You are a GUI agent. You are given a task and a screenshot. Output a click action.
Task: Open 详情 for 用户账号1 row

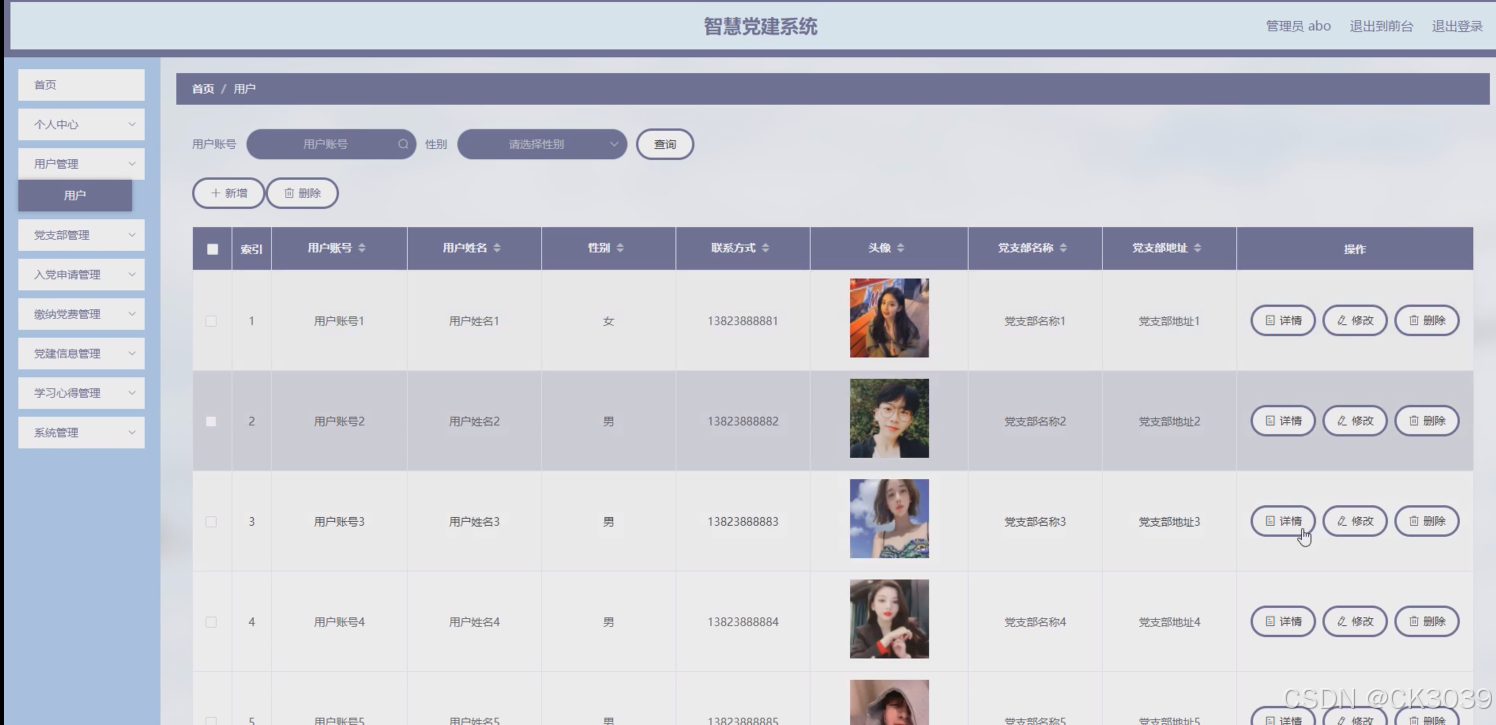coord(1283,321)
